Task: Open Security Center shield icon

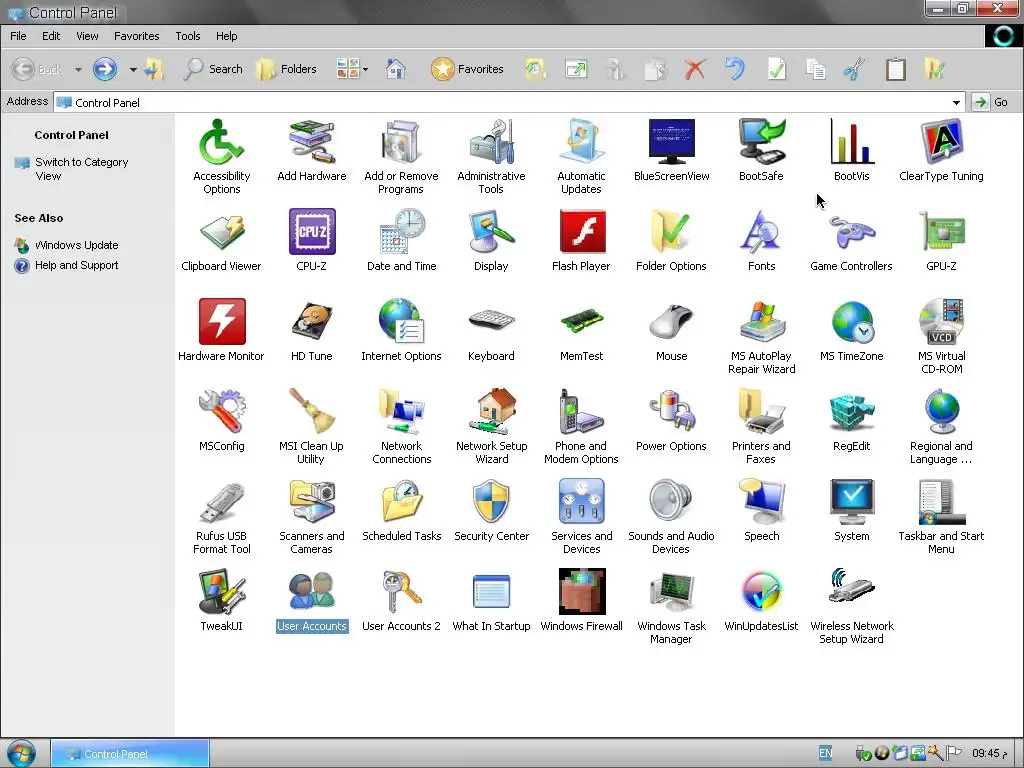Action: [491, 502]
